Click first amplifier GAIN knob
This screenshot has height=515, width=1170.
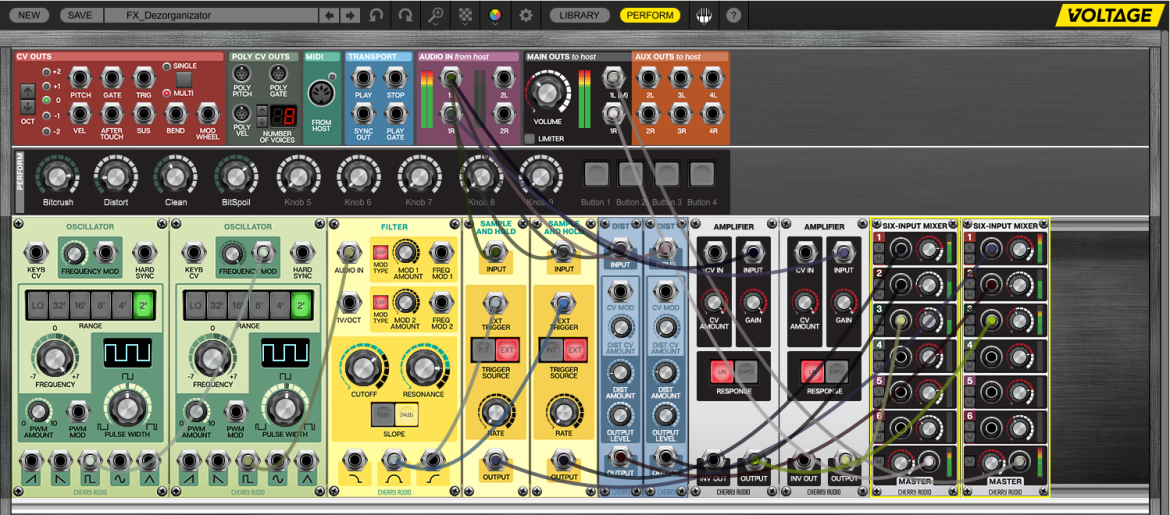[x=752, y=302]
